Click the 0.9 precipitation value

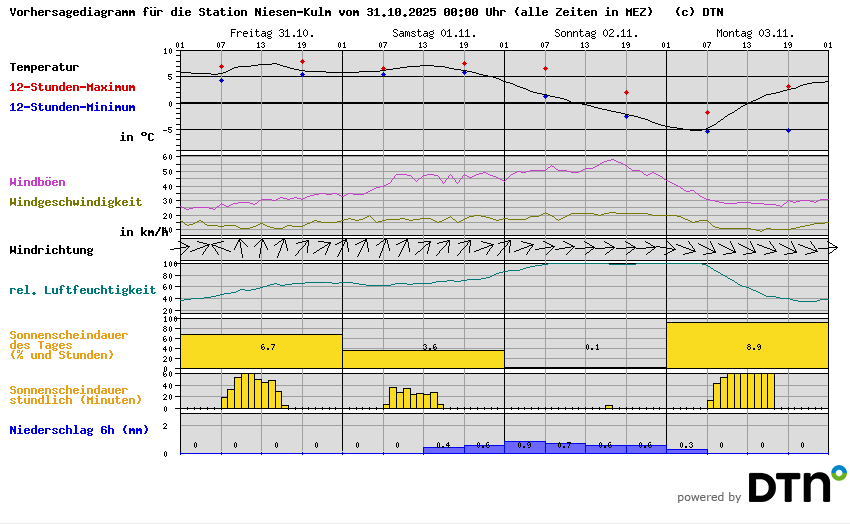tap(524, 445)
